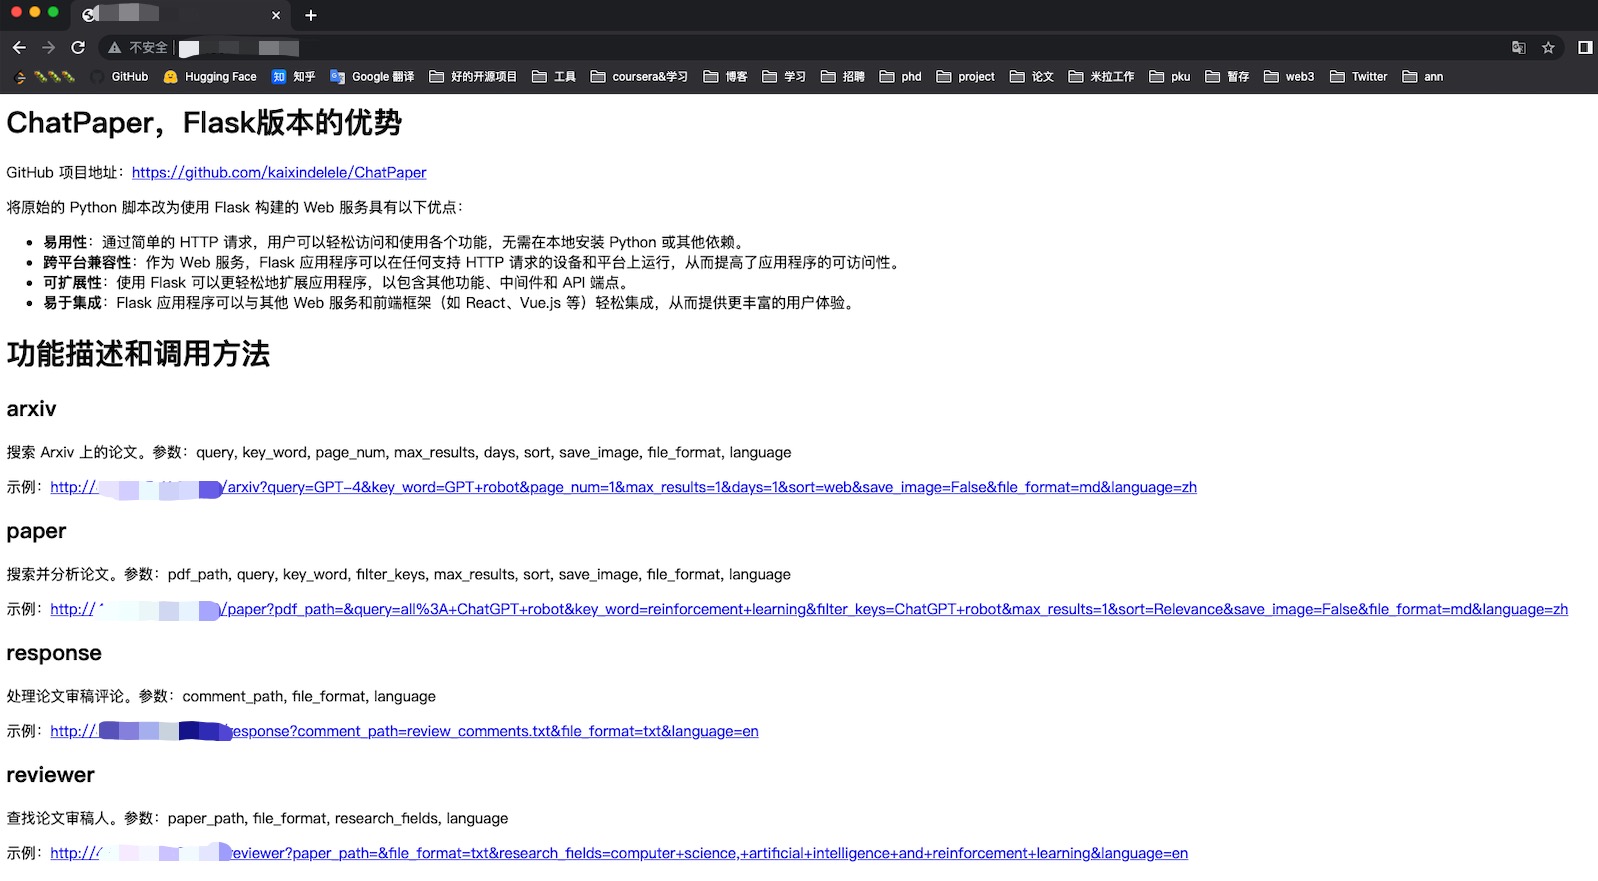Bookmark this page with the star icon

[x=1548, y=47]
